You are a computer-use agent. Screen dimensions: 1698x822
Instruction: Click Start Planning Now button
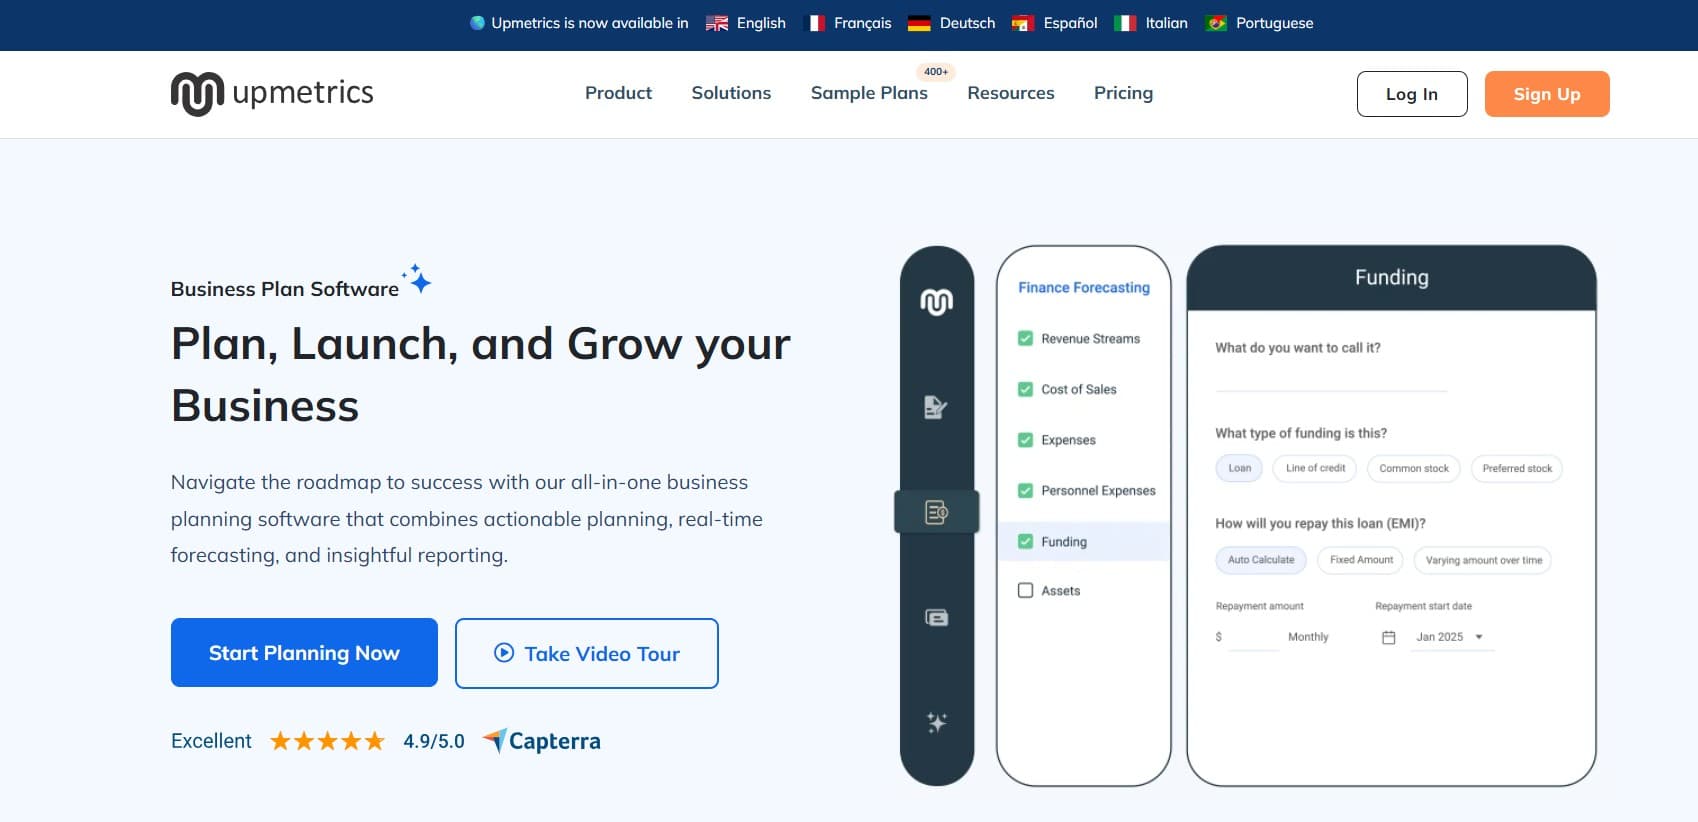pos(304,652)
